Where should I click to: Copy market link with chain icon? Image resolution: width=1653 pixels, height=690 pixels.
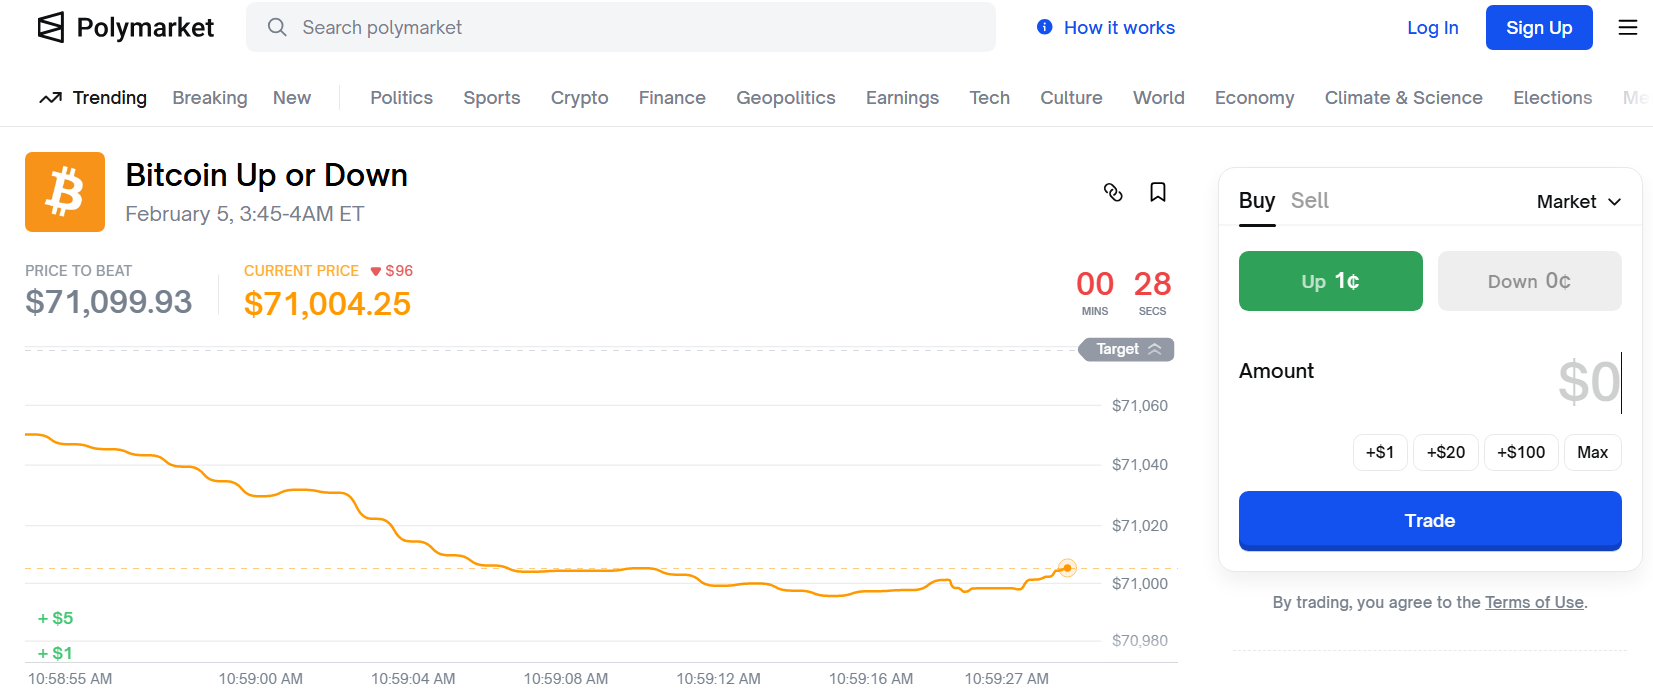click(x=1113, y=192)
